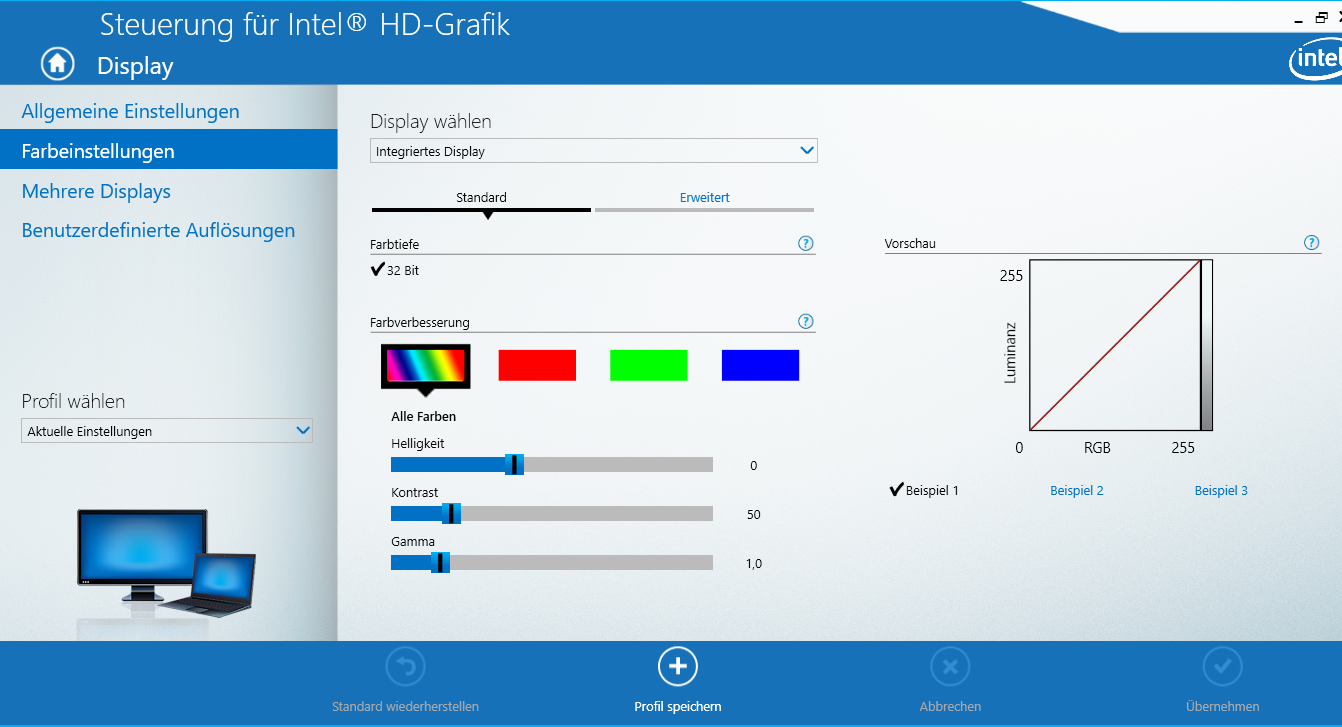
Task: Open help for Farbverbesserung section
Action: 805,321
